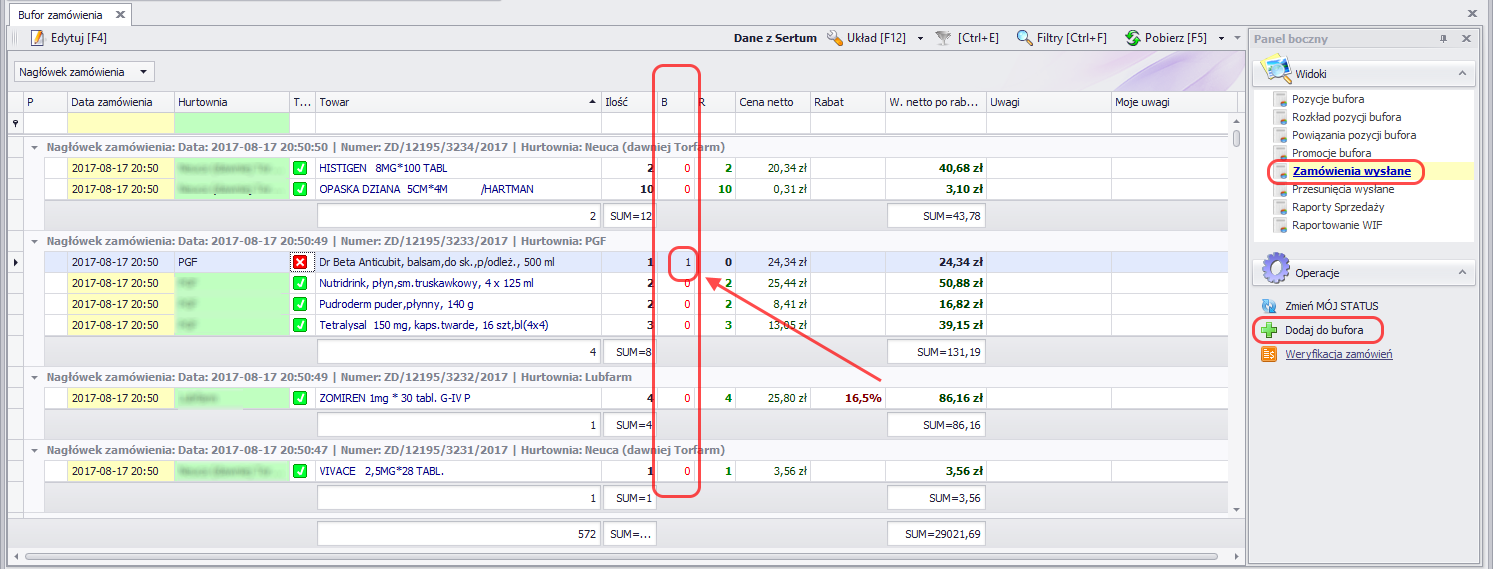Toggle green checkmark on ZOMIREN row
1493x569 pixels.
tap(300, 398)
